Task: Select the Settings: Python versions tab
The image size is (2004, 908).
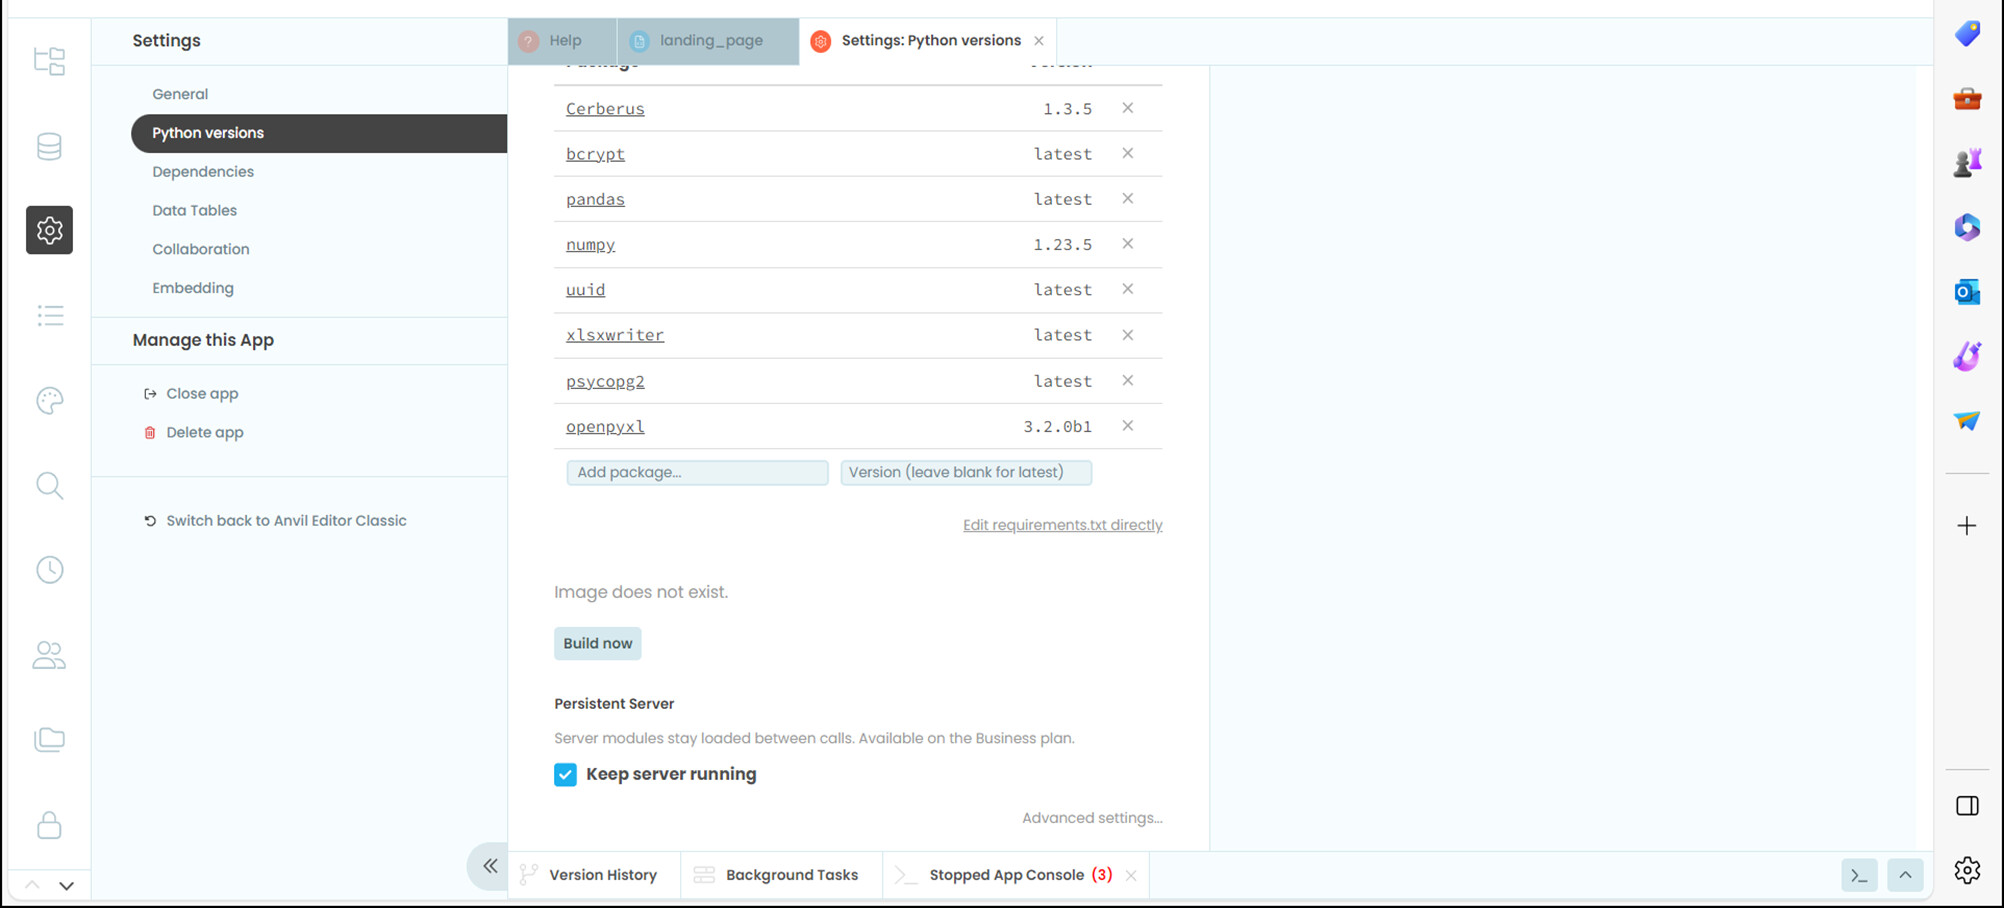Action: (x=928, y=41)
